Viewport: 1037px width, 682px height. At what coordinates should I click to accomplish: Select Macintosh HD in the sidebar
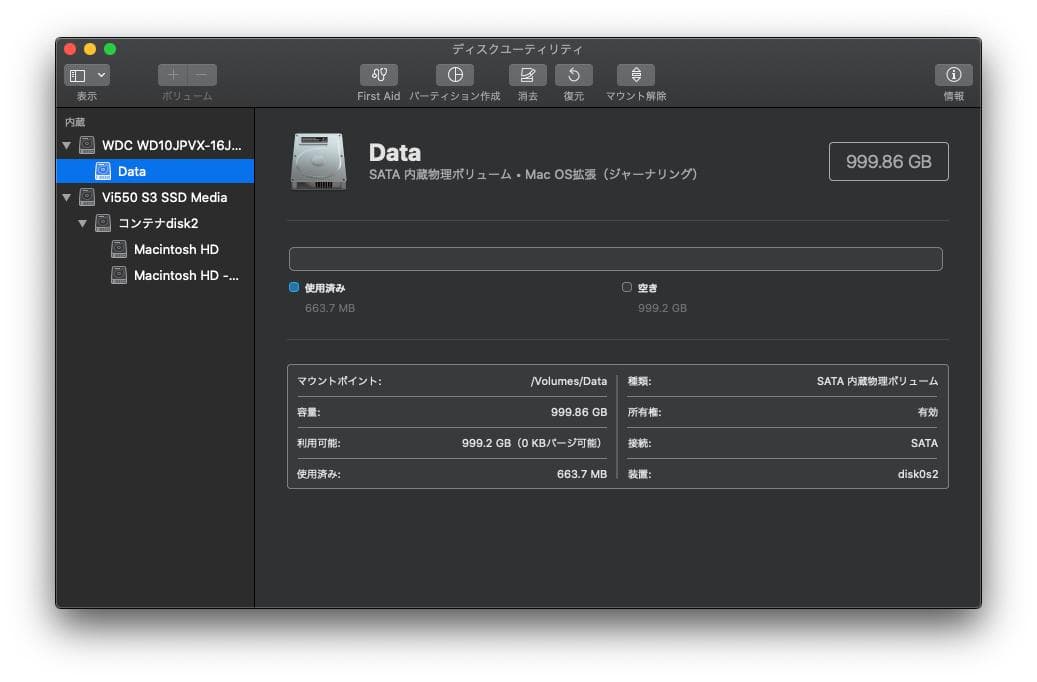tap(177, 249)
